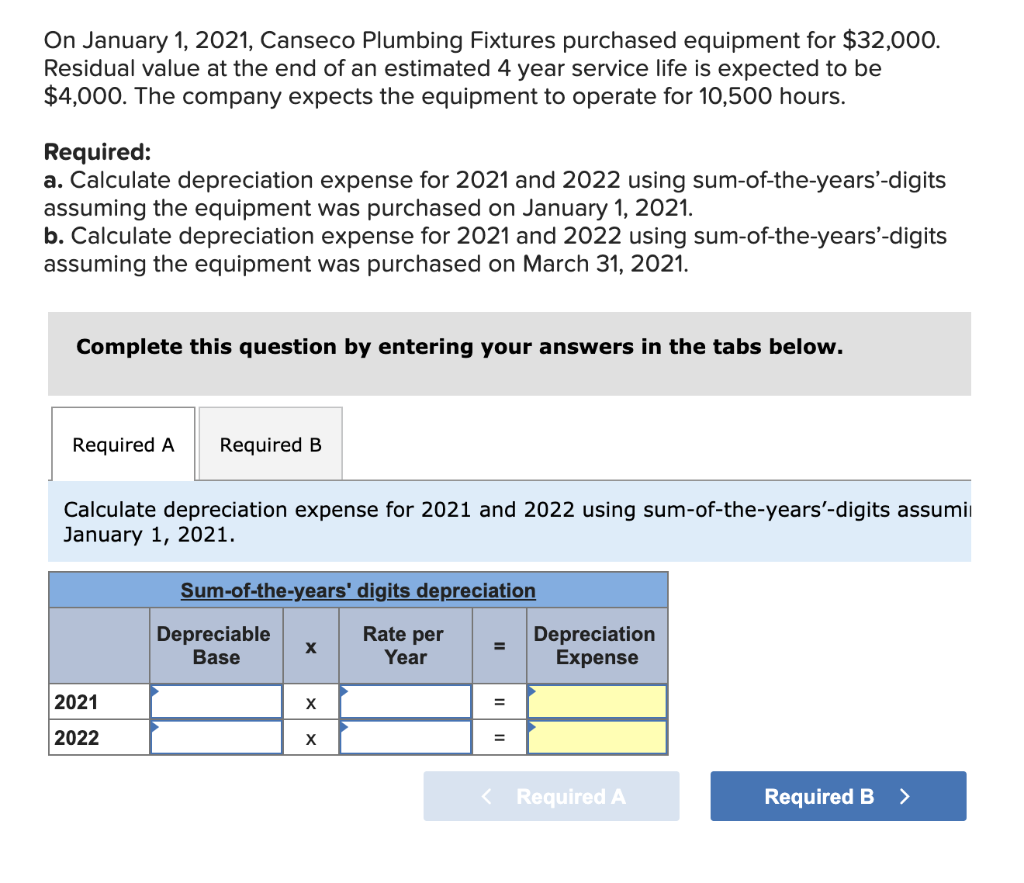
Task: Click the blue Required B next button
Action: (x=838, y=796)
